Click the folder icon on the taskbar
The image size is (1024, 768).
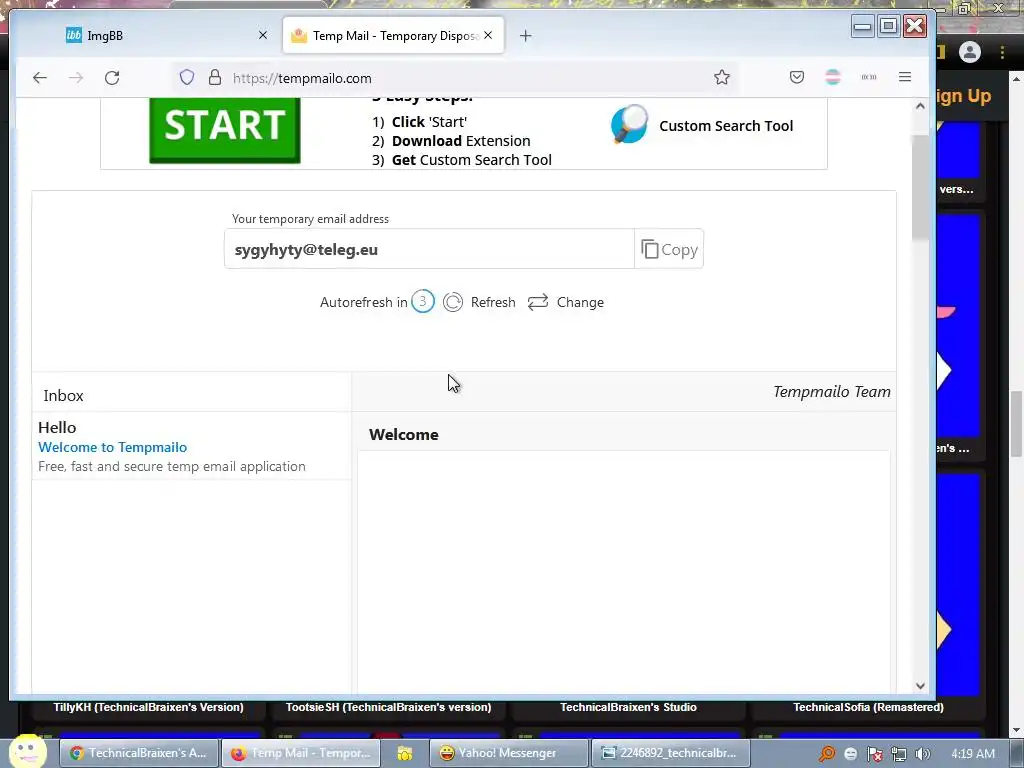click(405, 754)
